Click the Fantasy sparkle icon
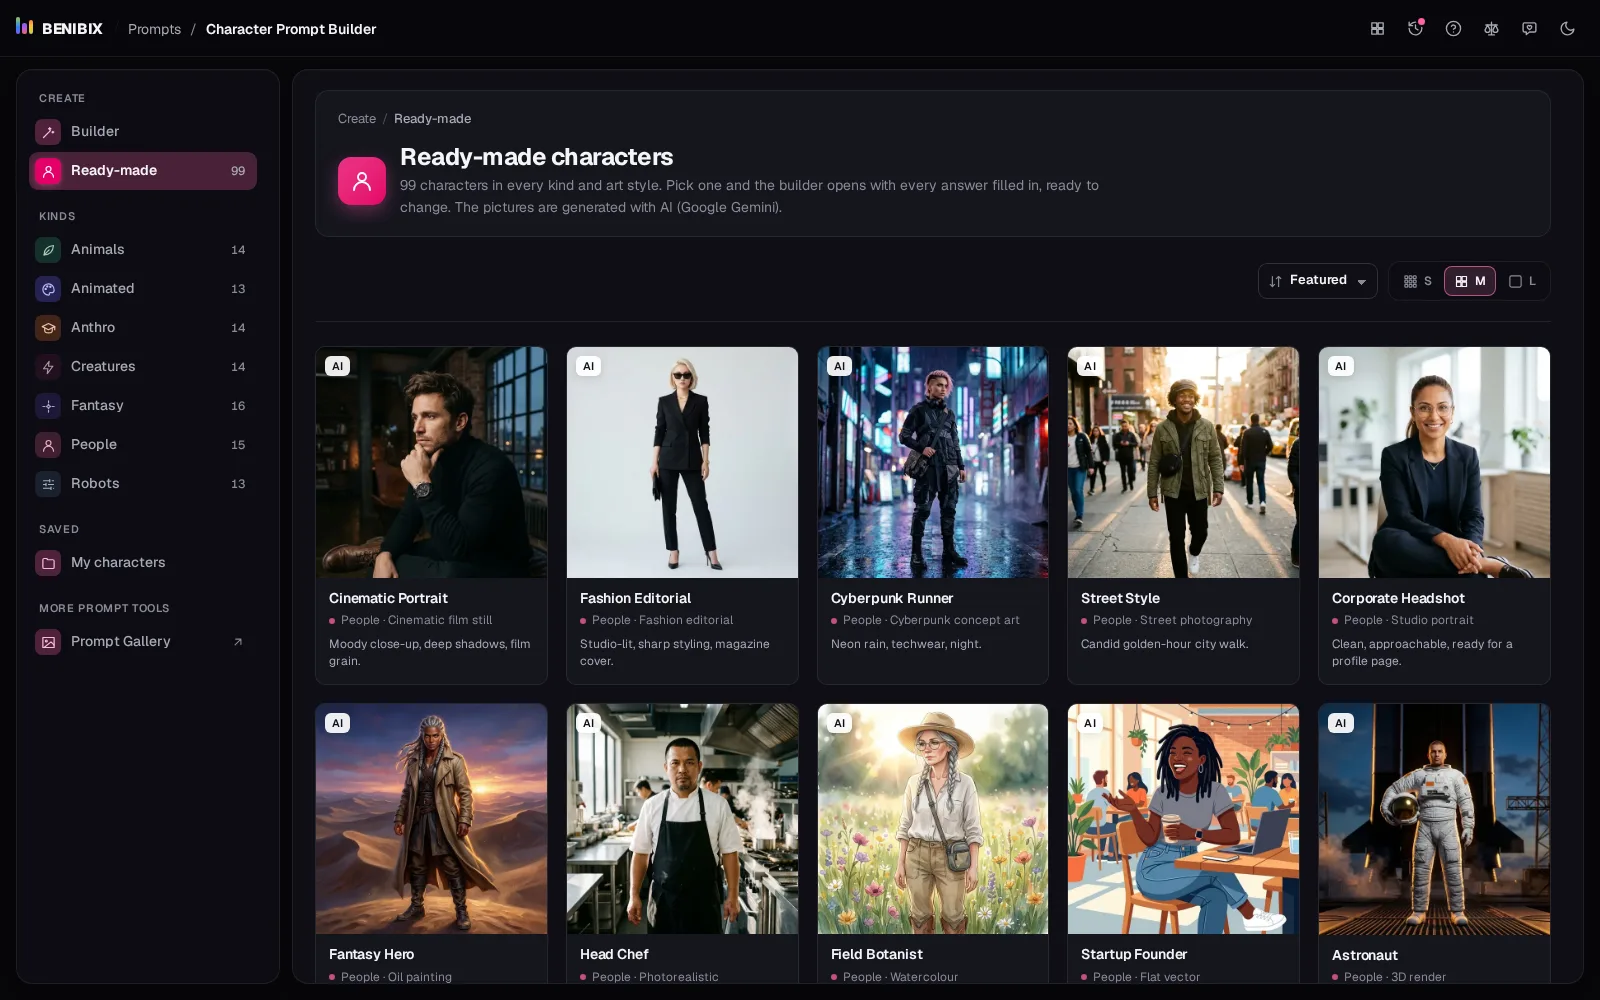This screenshot has height=1000, width=1600. (48, 406)
